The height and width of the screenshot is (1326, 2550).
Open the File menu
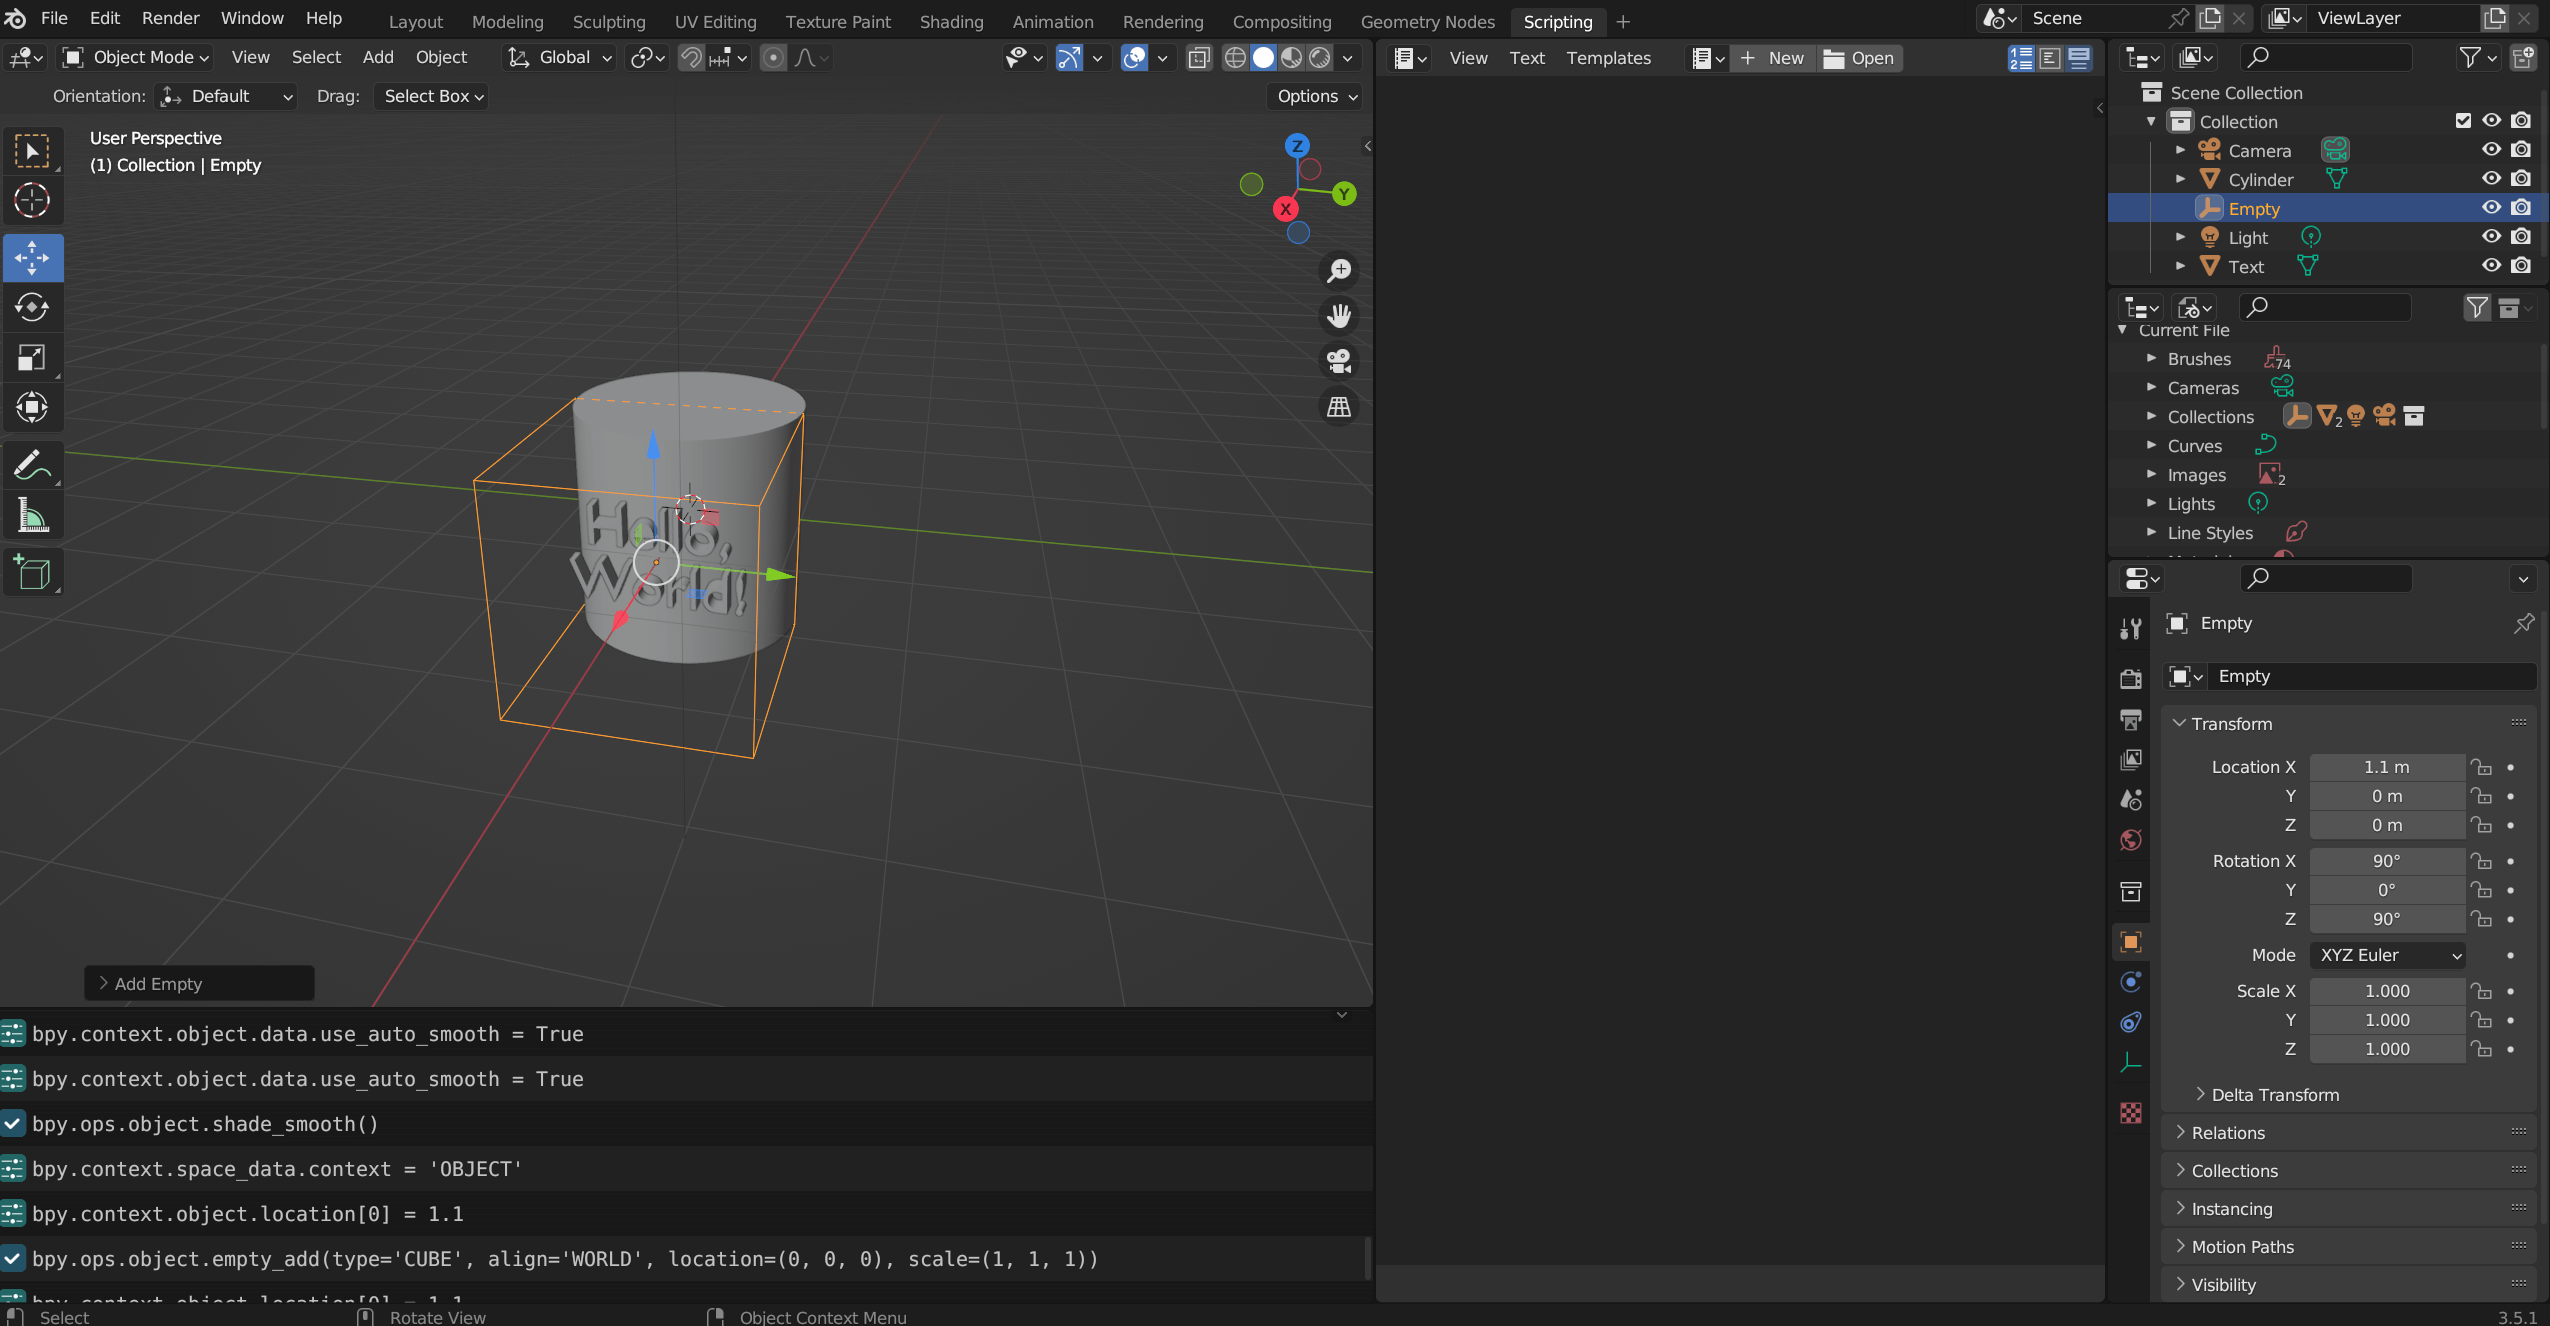tap(54, 18)
